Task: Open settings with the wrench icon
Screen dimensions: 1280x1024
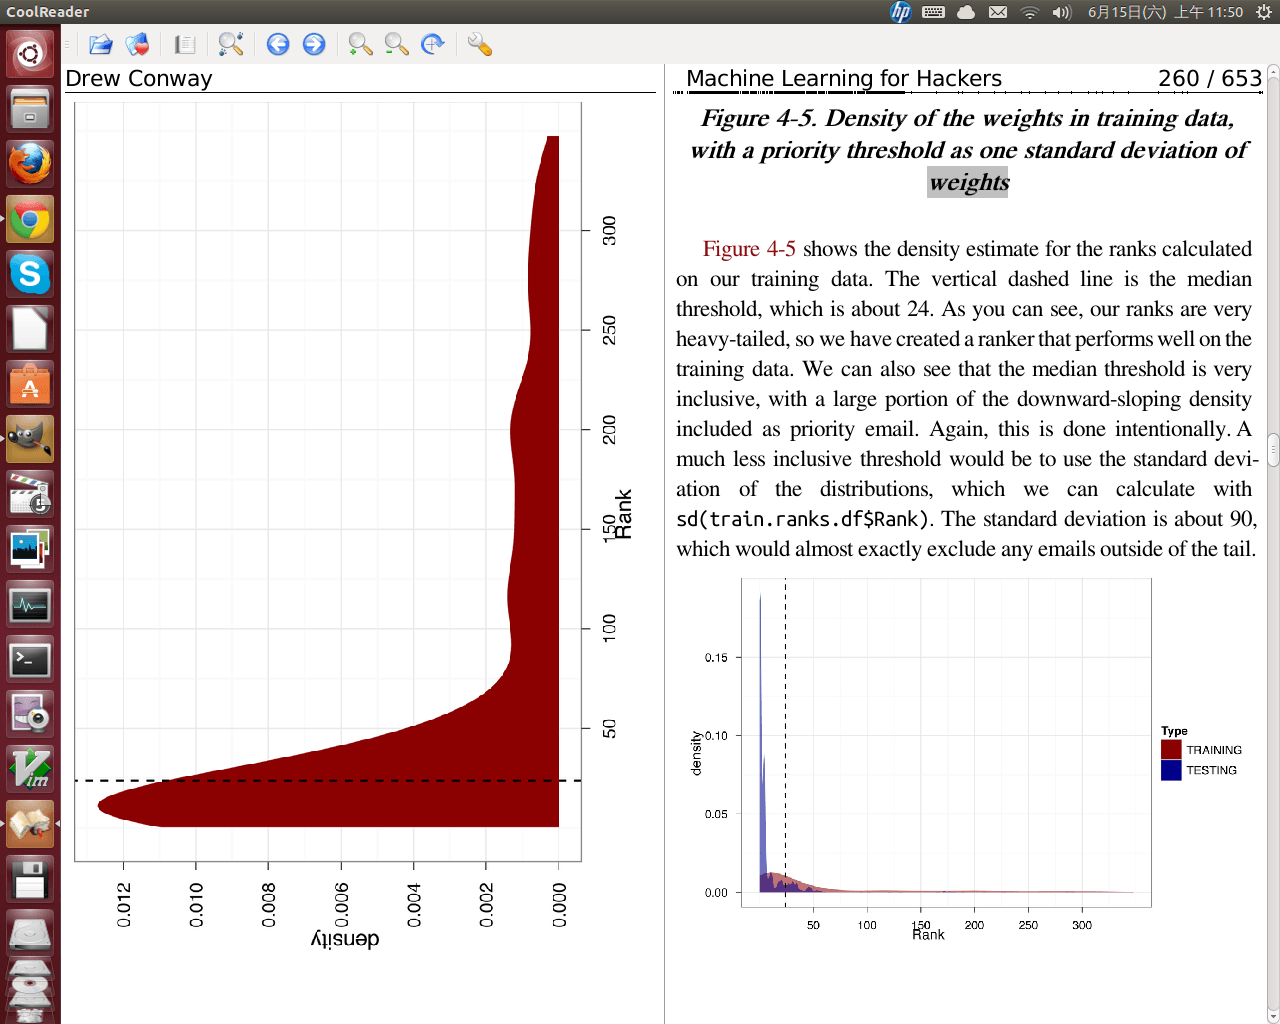Action: (480, 44)
